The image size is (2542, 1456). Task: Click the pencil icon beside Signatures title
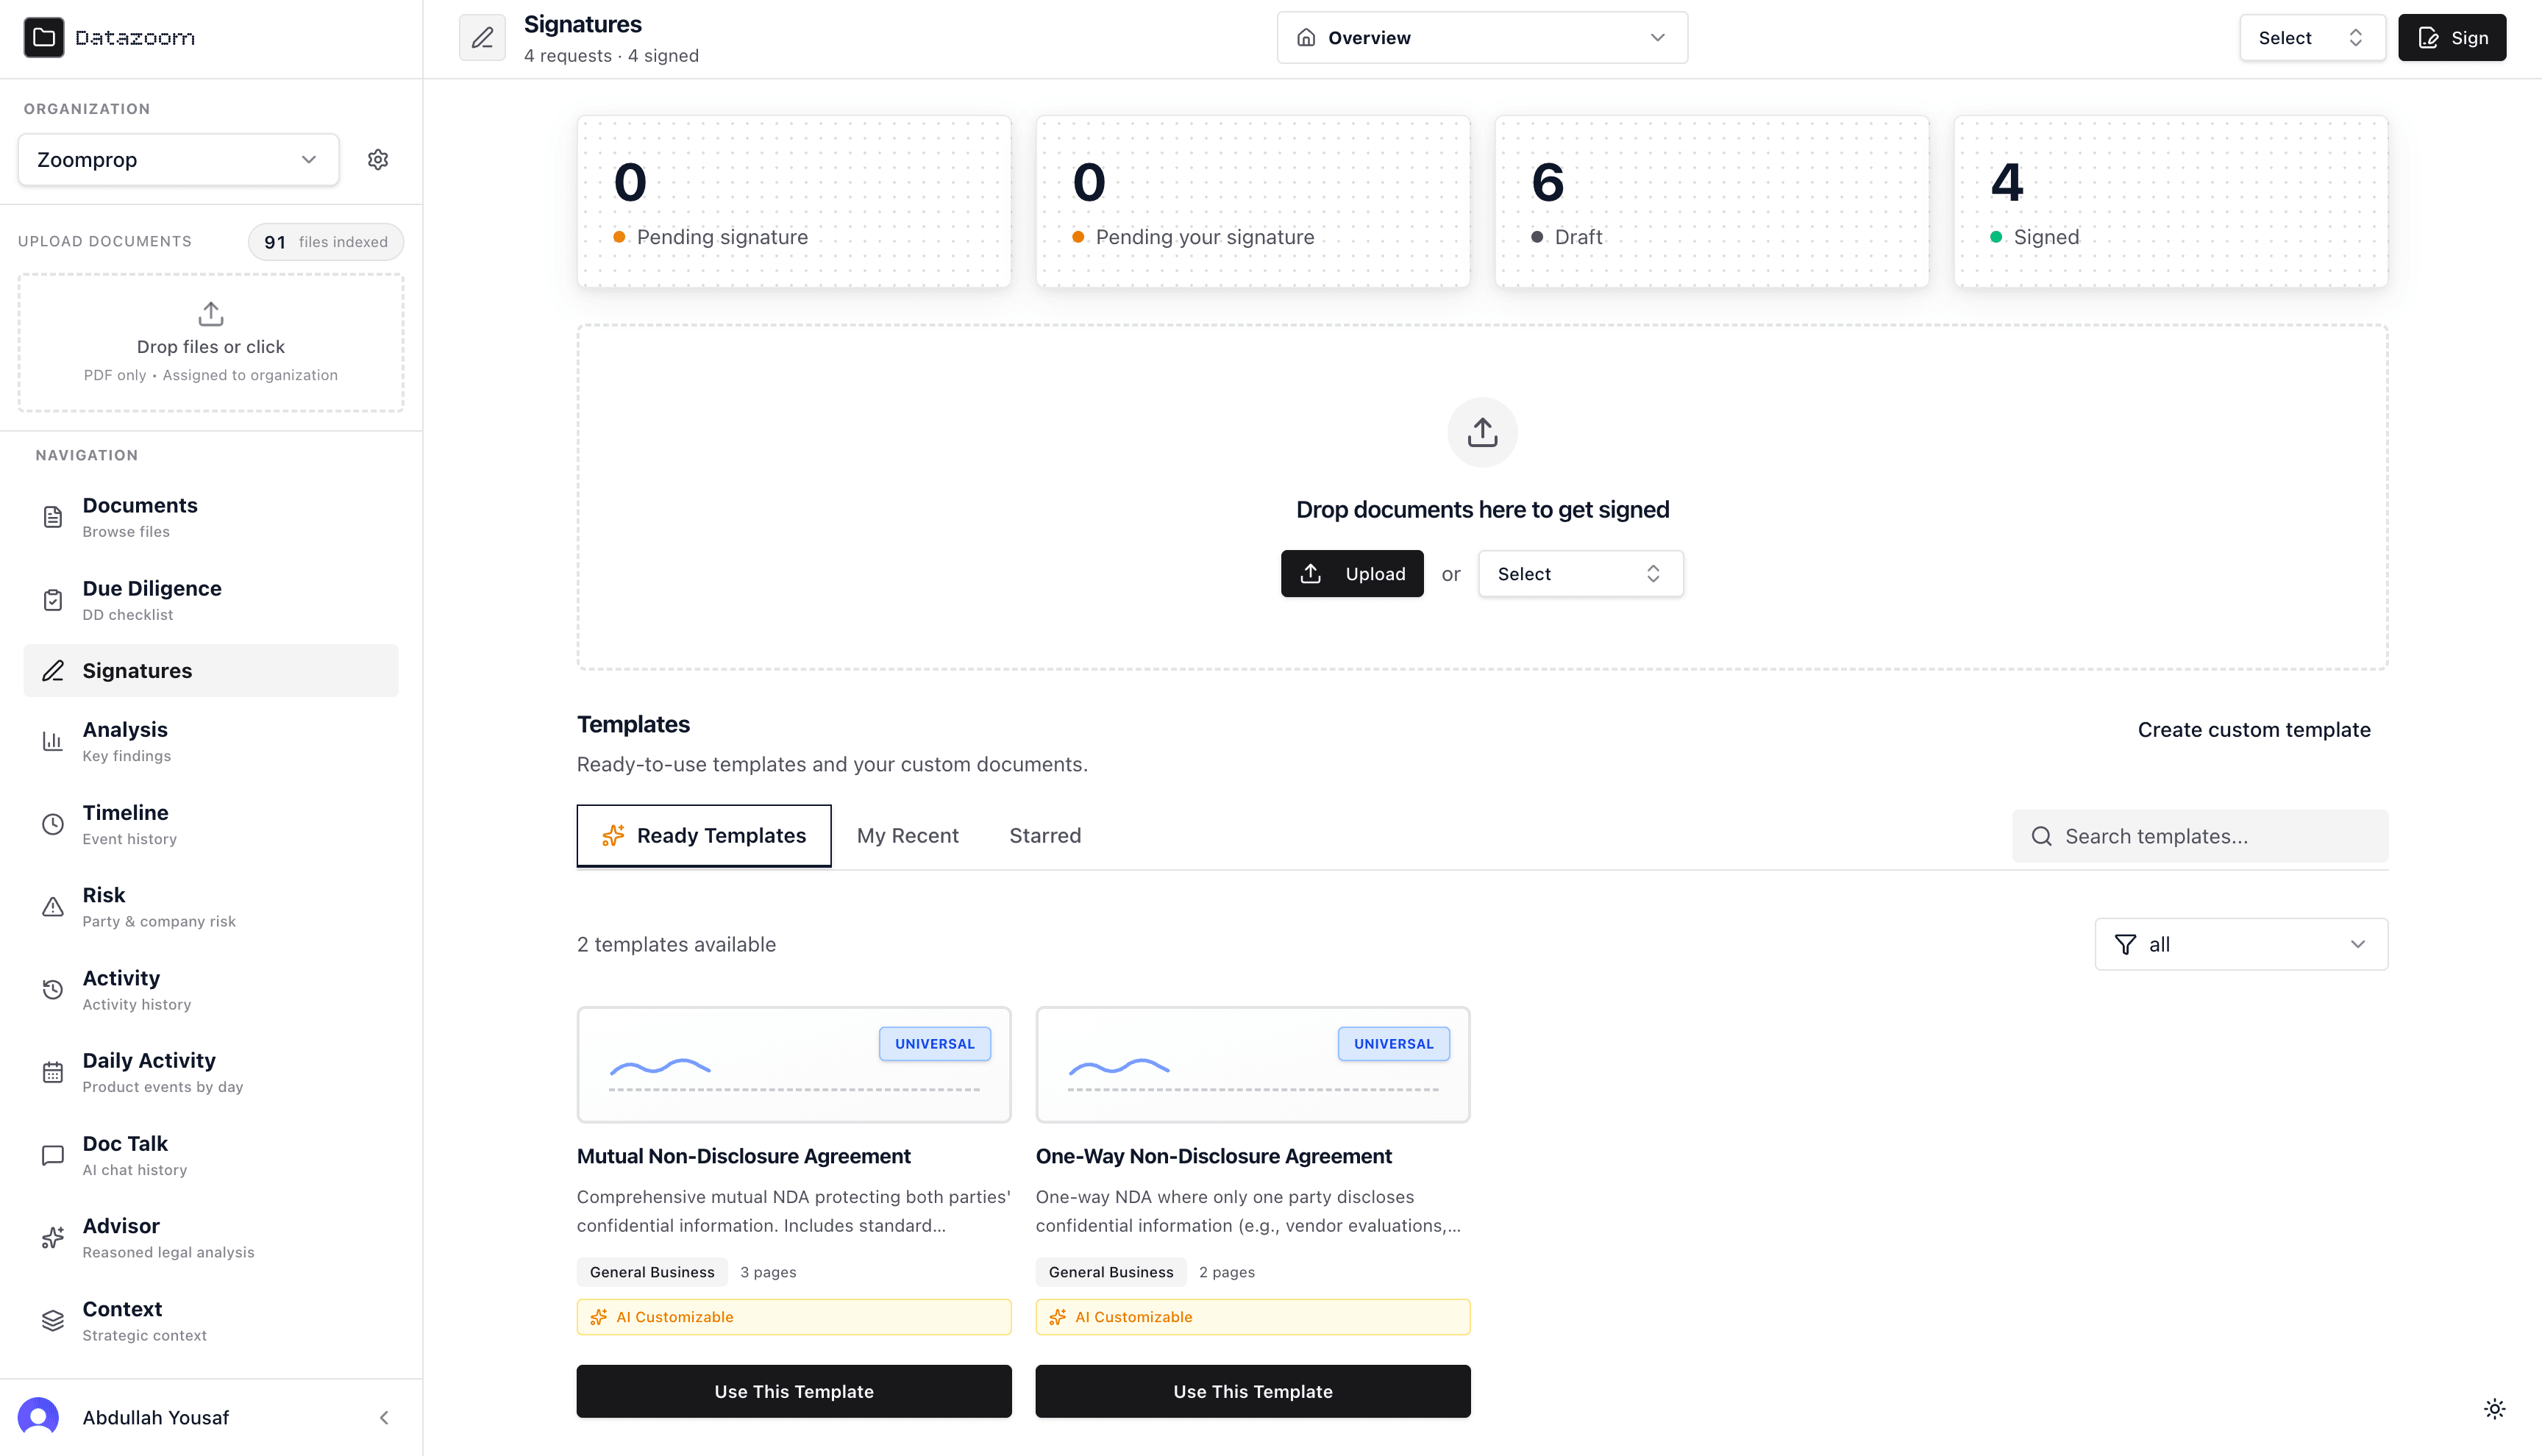coord(482,38)
